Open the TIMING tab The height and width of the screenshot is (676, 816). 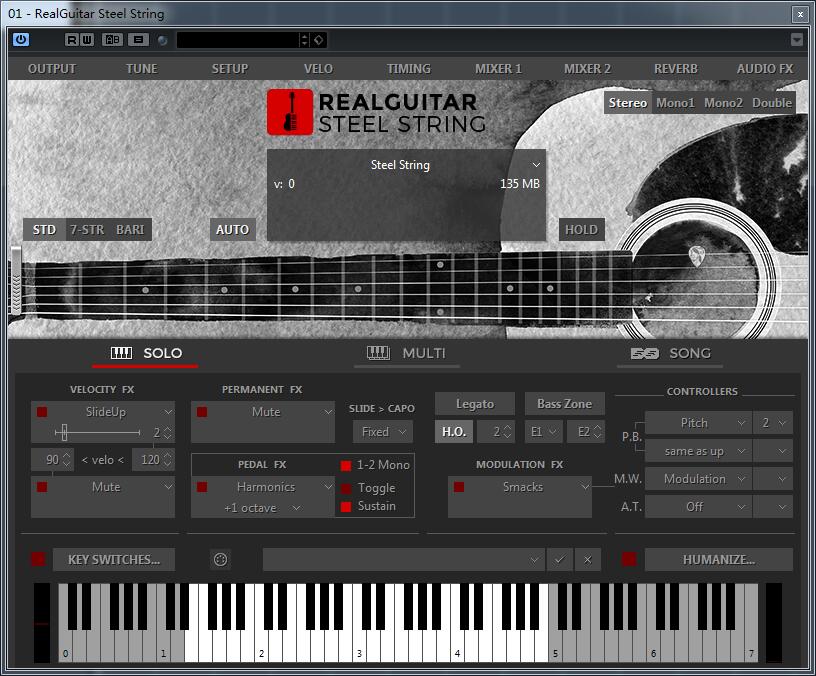409,69
